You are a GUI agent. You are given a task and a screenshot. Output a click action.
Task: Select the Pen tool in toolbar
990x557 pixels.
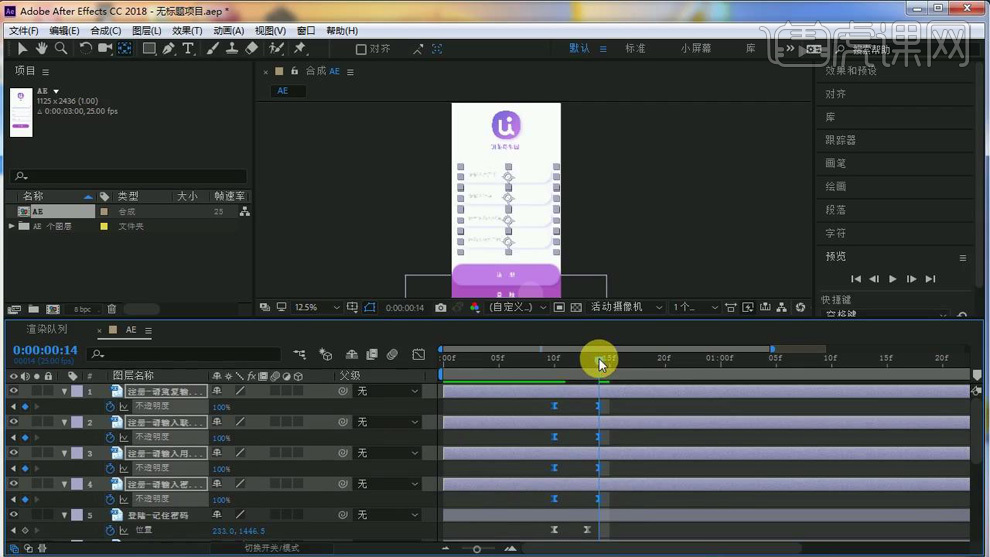169,48
